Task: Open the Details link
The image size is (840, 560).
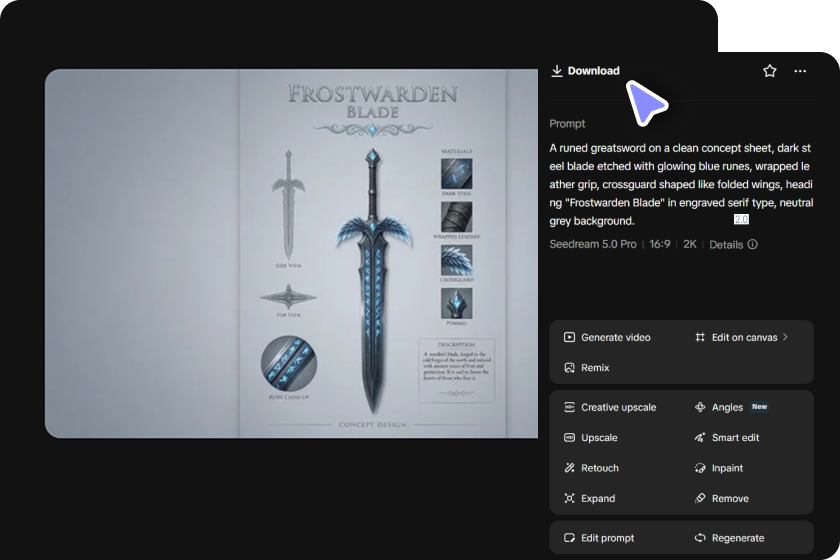Action: [726, 244]
